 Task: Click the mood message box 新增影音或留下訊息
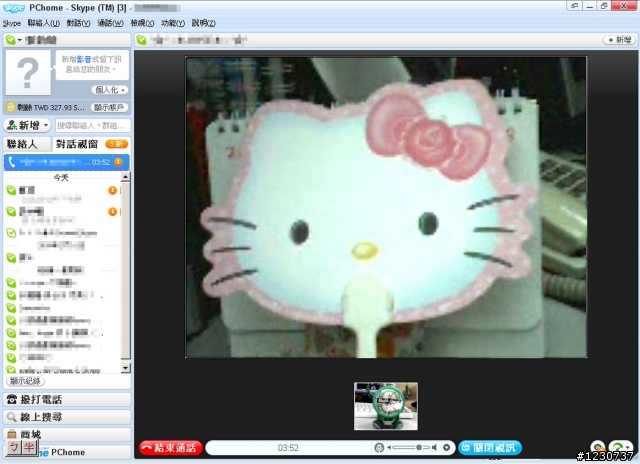click(91, 64)
